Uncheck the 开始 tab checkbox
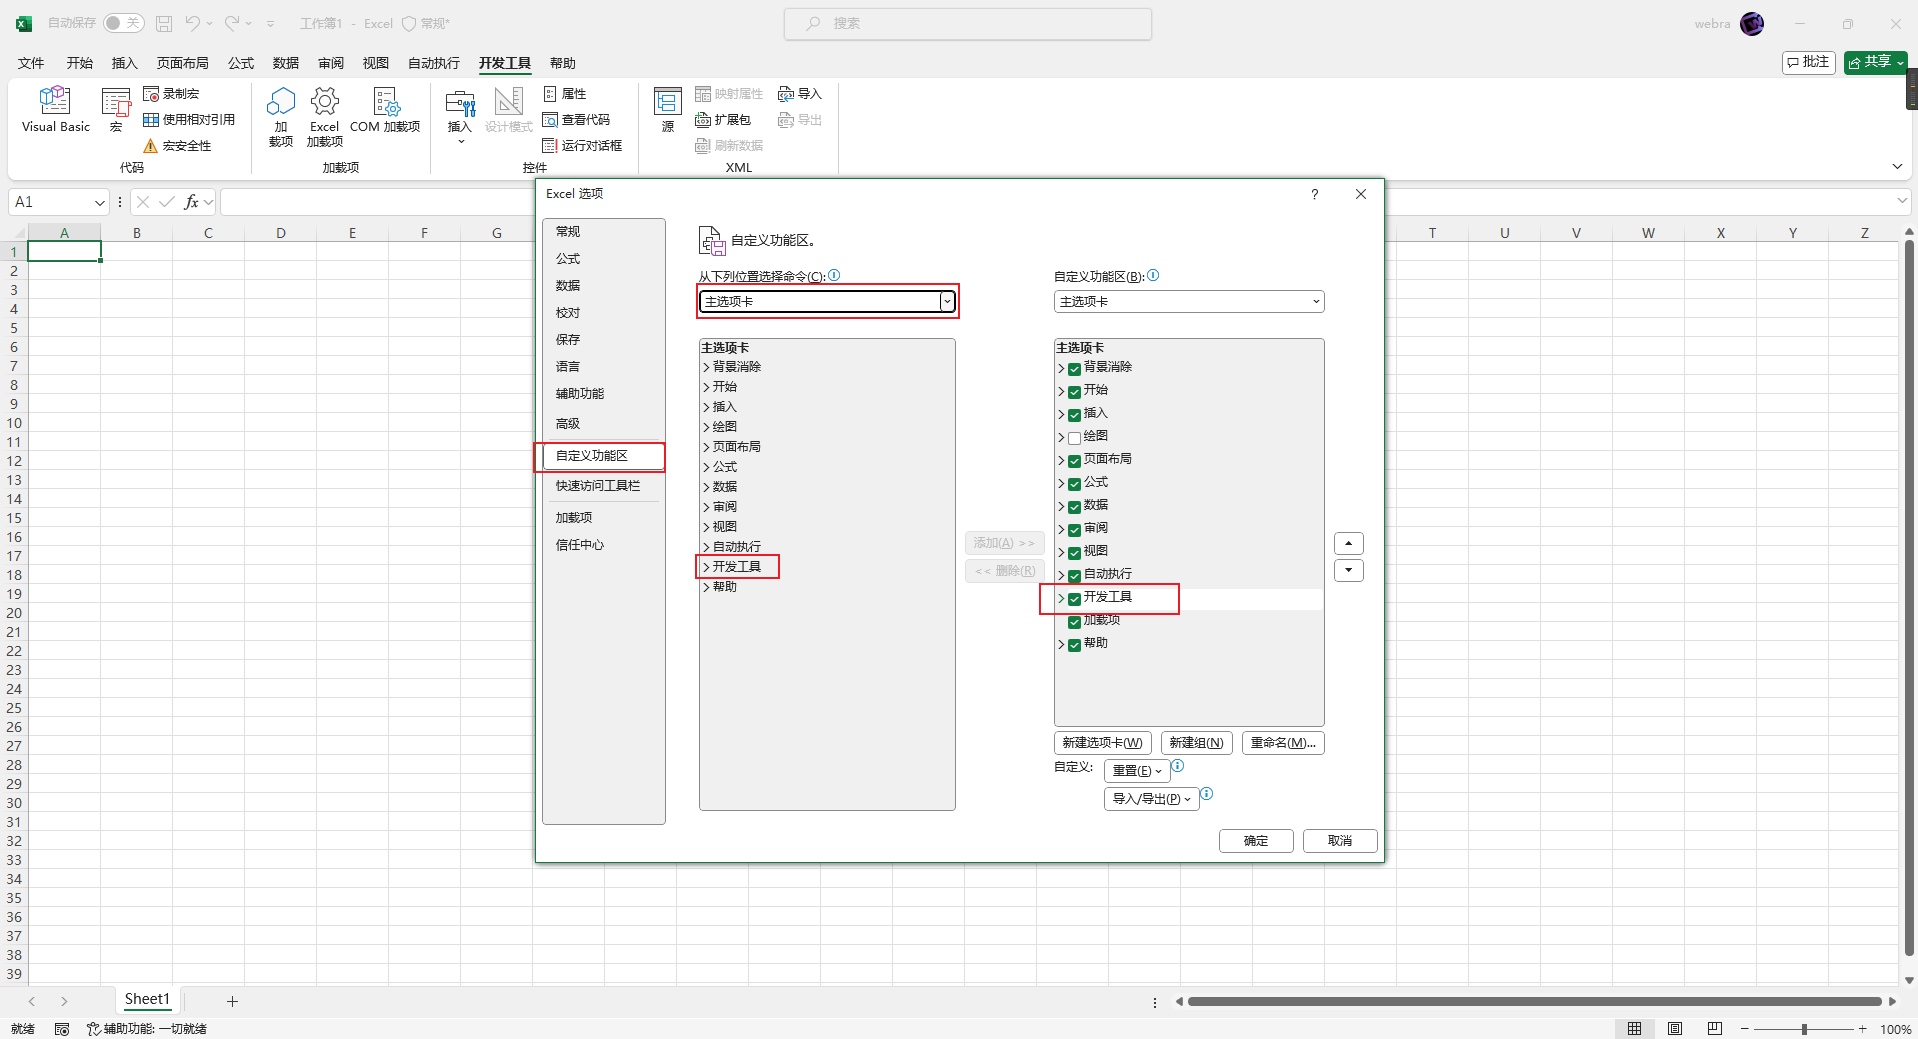The image size is (1918, 1039). coord(1074,392)
